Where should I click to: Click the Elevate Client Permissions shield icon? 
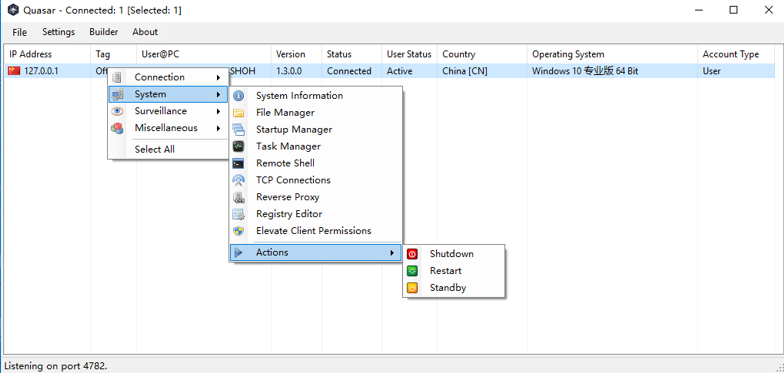coord(239,231)
